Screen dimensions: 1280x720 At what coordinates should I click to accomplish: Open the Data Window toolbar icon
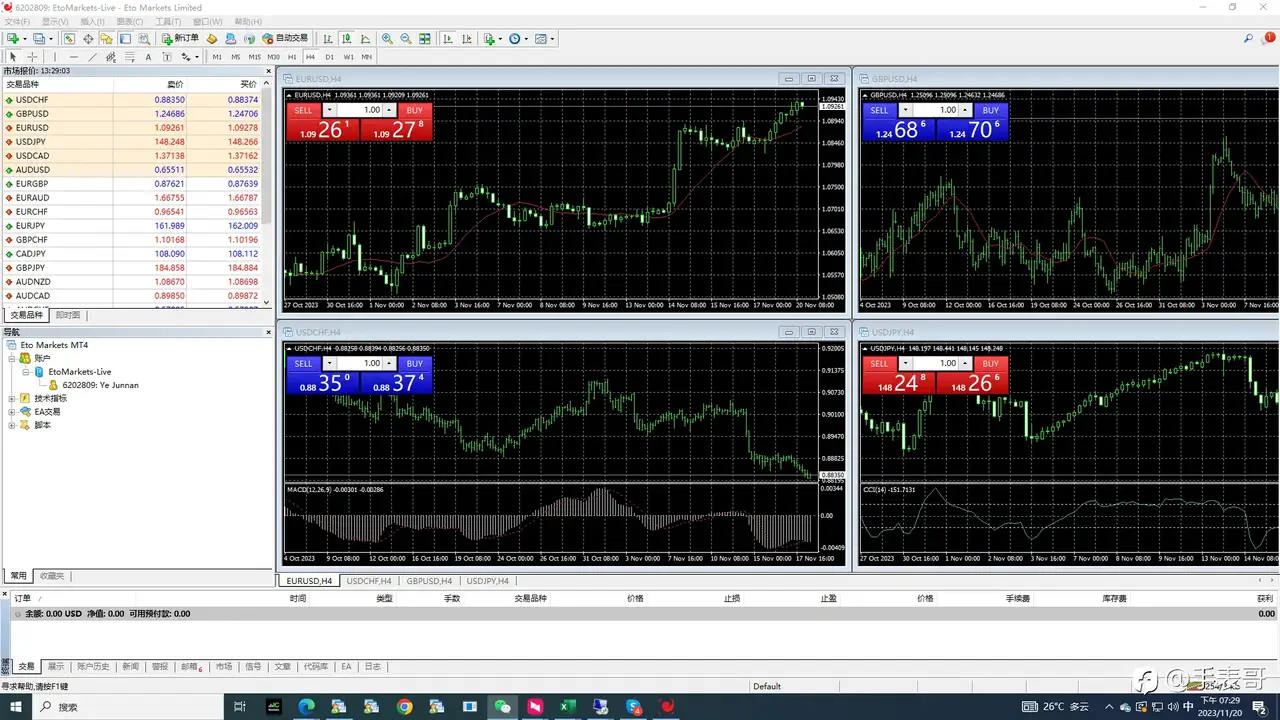[88, 38]
